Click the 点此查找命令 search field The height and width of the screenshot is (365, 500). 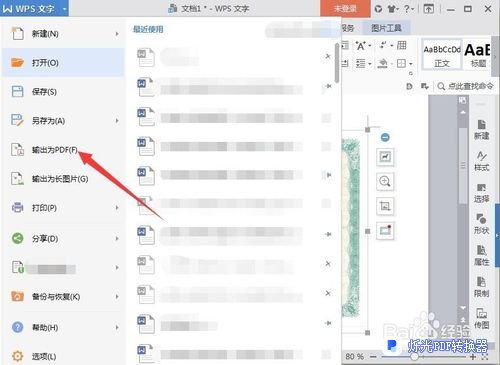point(465,86)
